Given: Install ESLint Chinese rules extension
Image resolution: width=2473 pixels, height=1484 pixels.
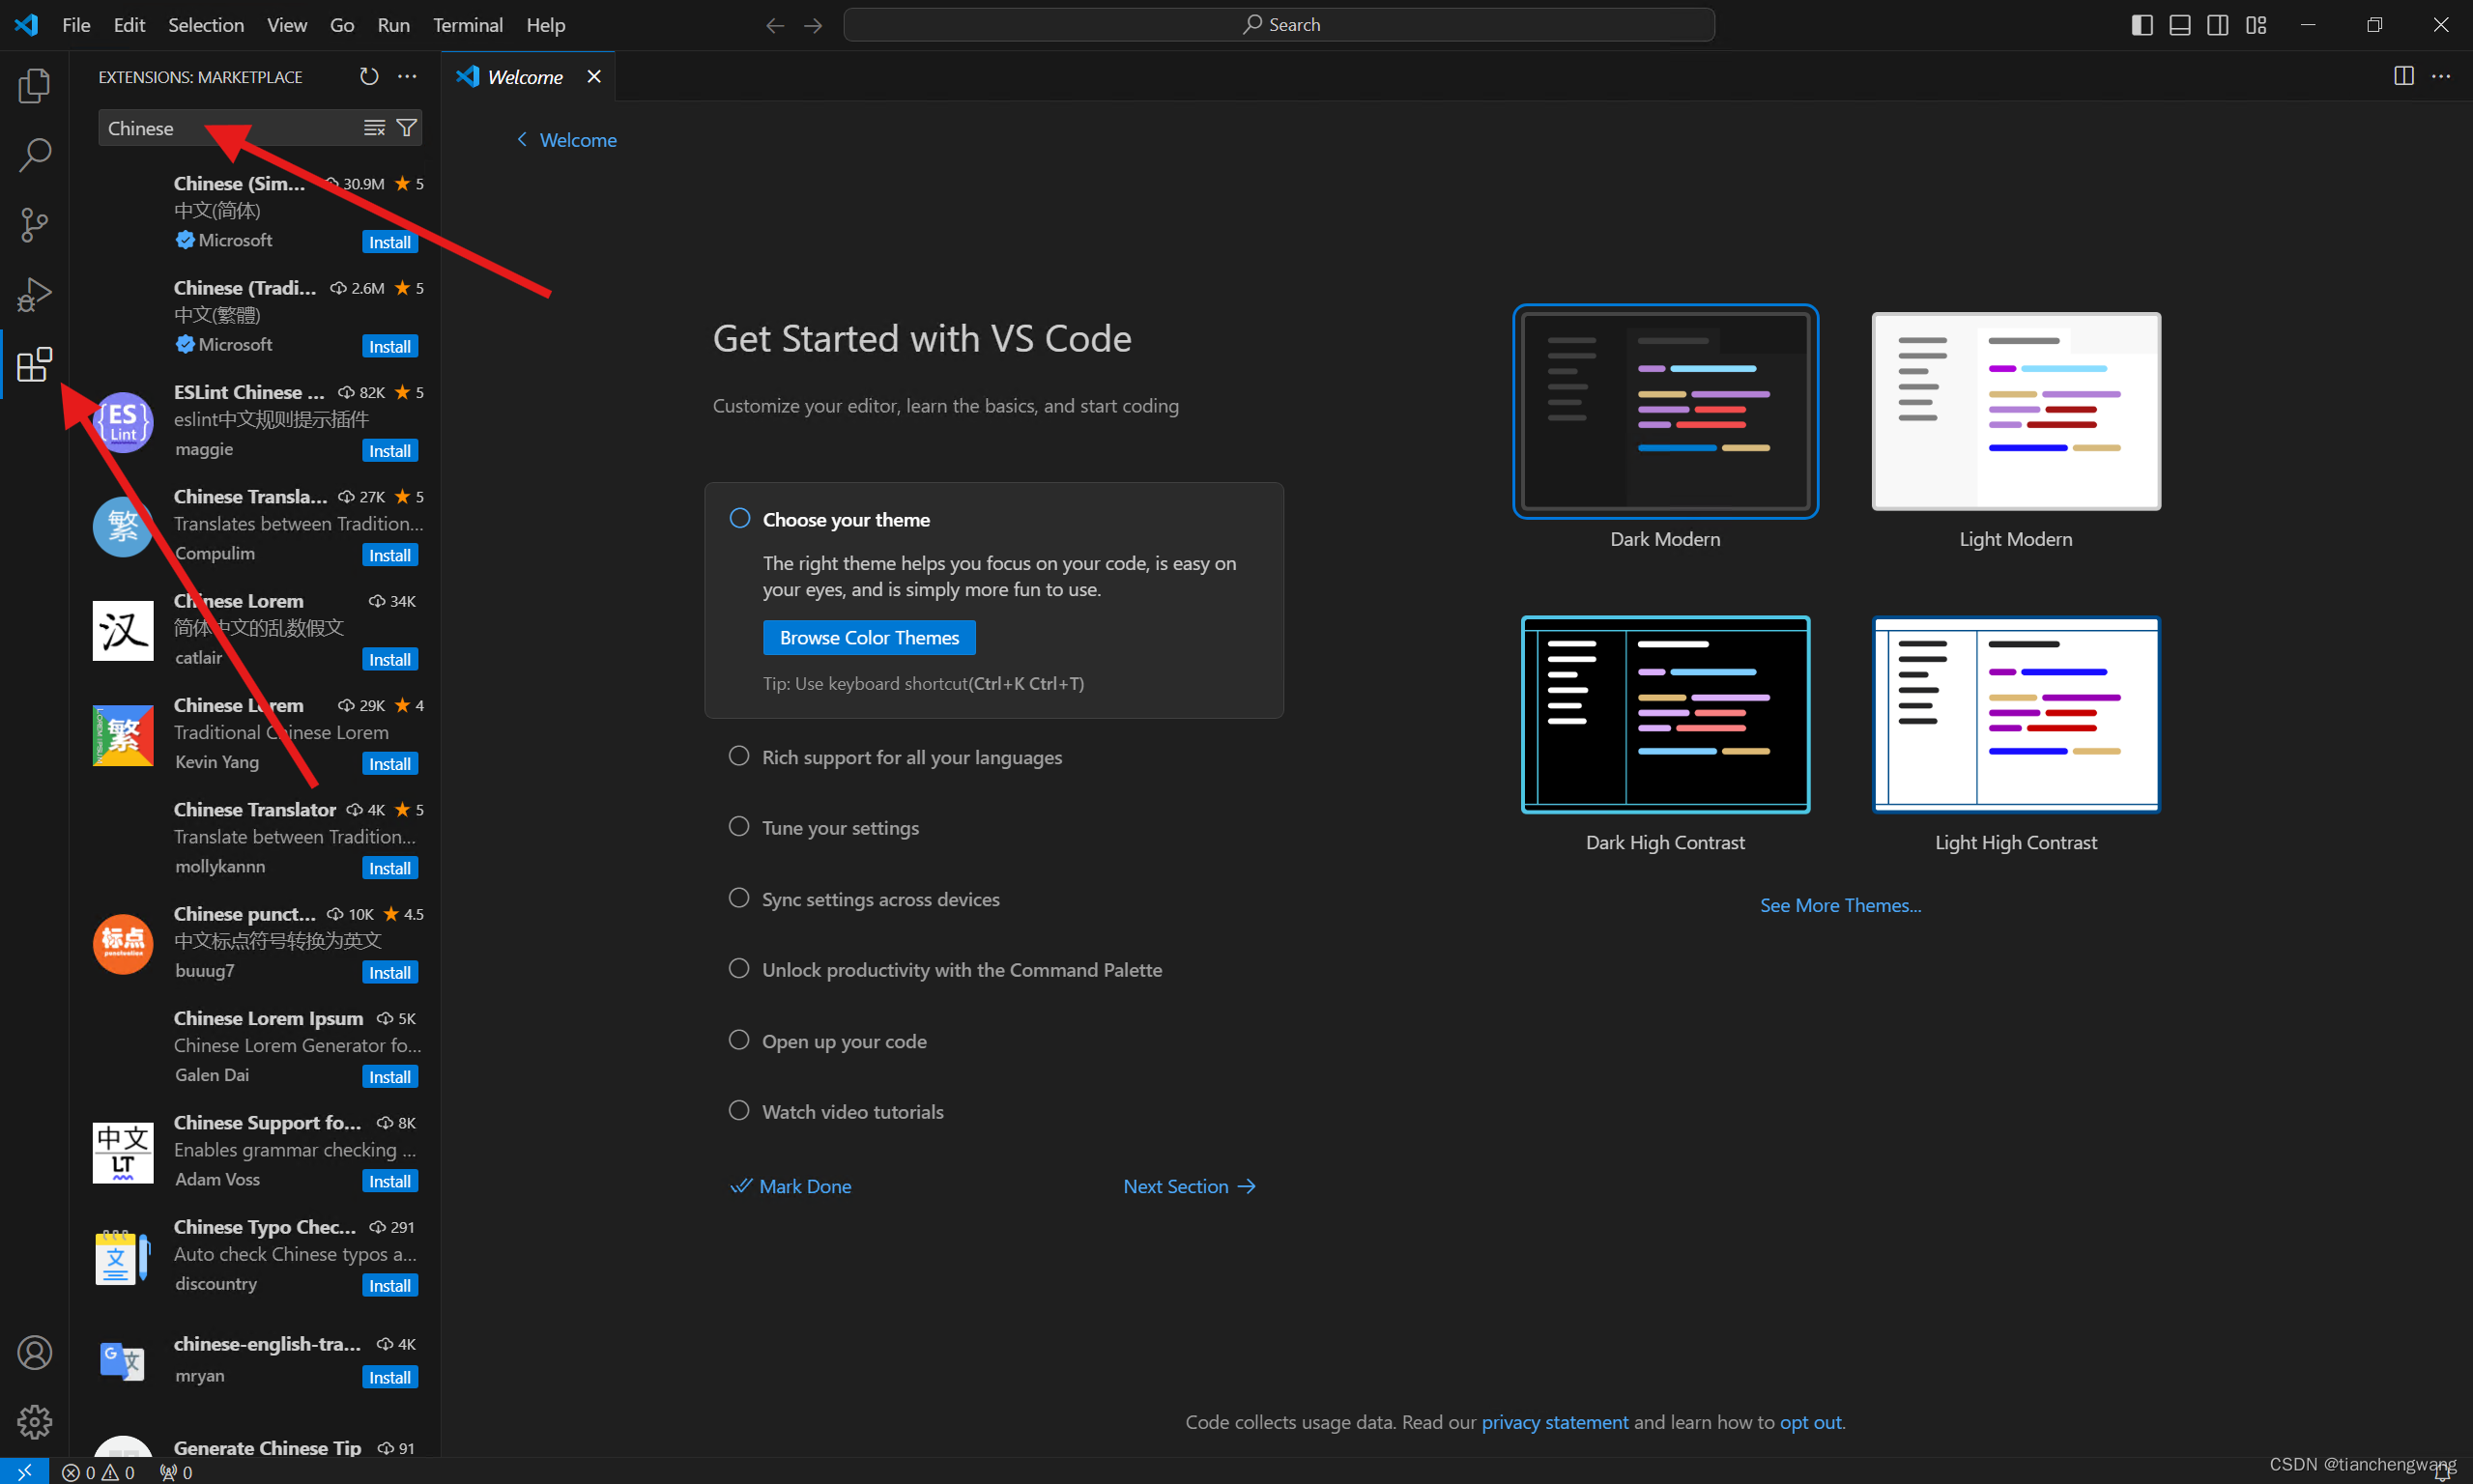Looking at the screenshot, I should [x=389, y=451].
